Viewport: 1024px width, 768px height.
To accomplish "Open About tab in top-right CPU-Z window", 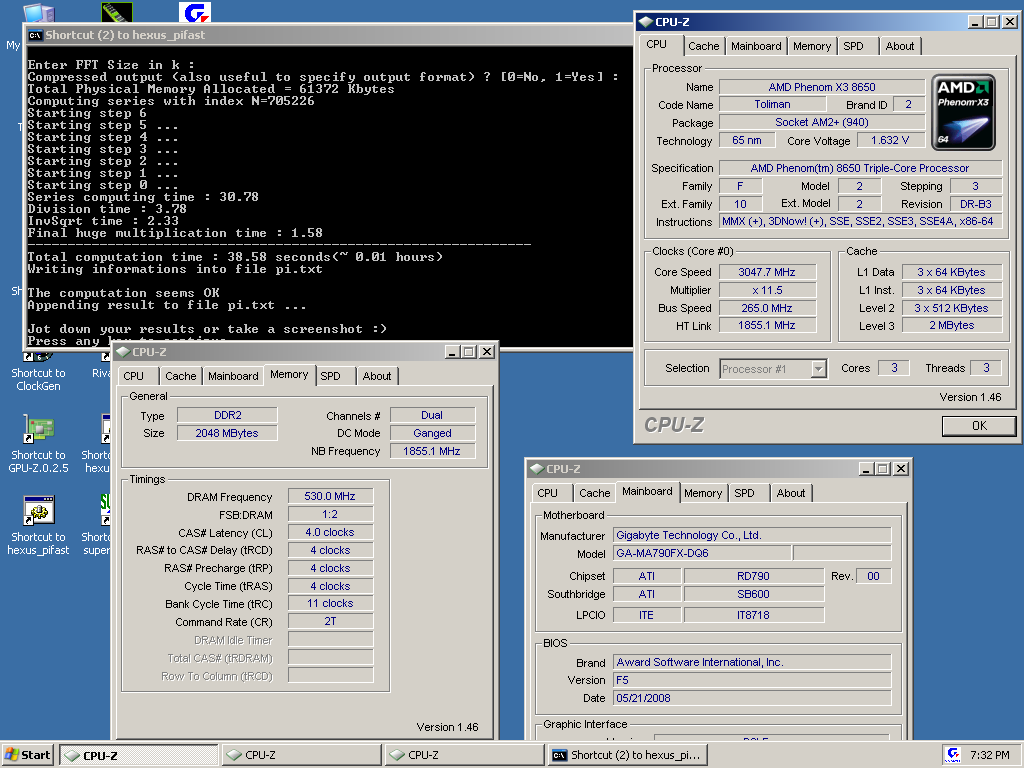I will pos(899,46).
